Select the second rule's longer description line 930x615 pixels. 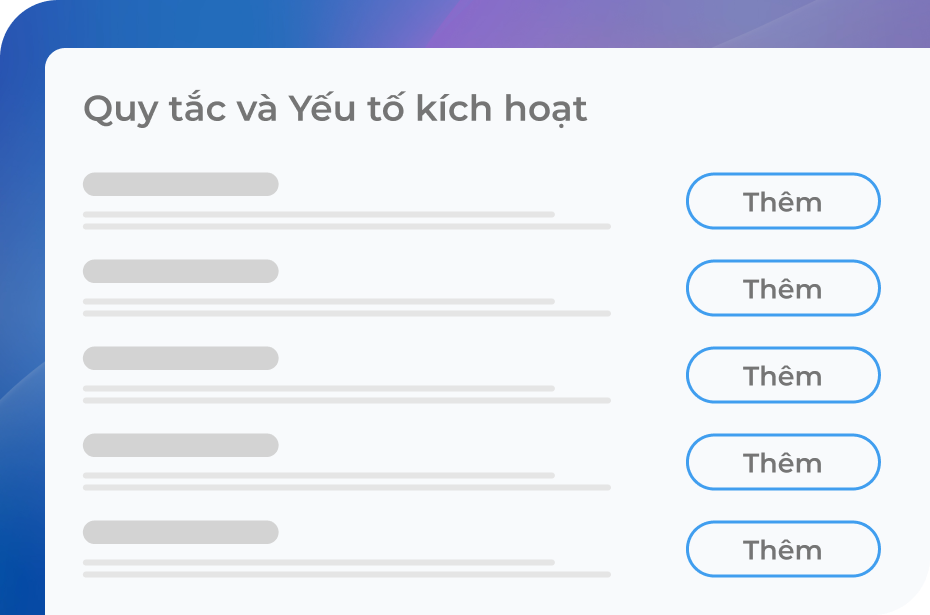[x=346, y=313]
